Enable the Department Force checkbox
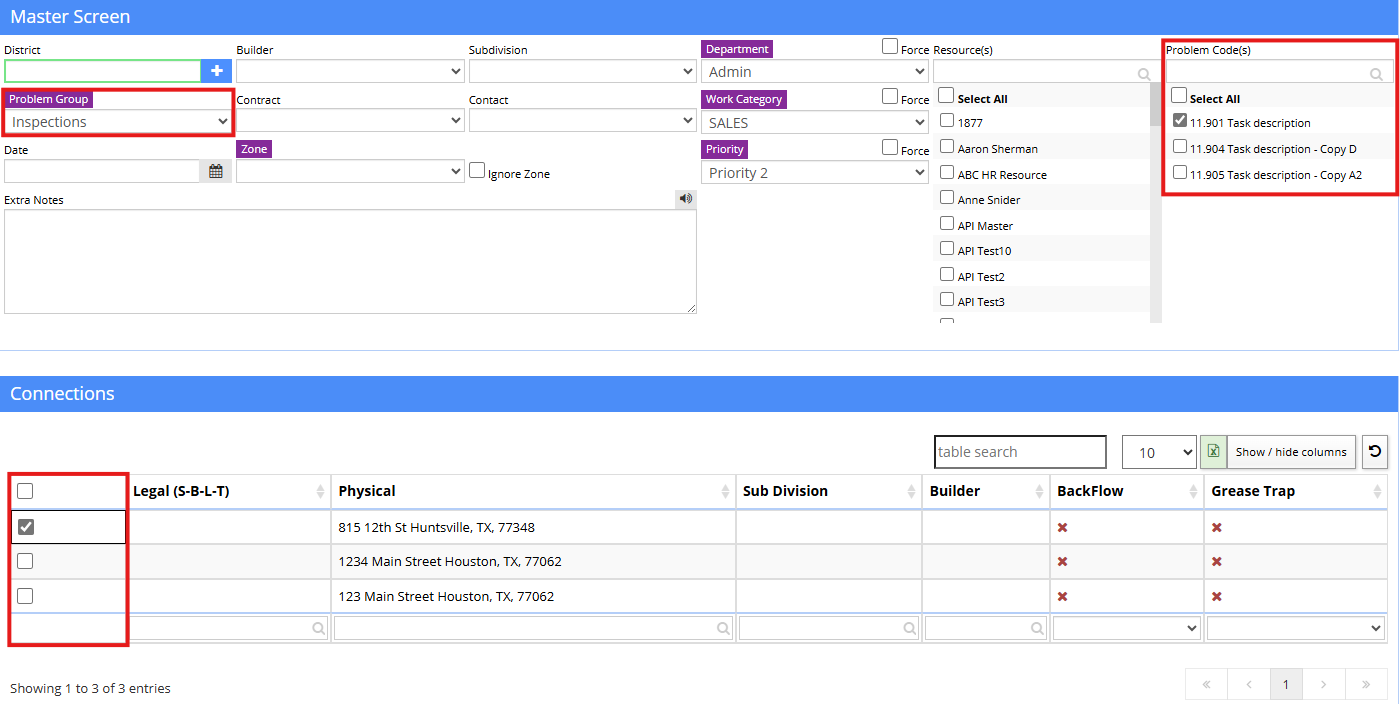 coord(889,46)
